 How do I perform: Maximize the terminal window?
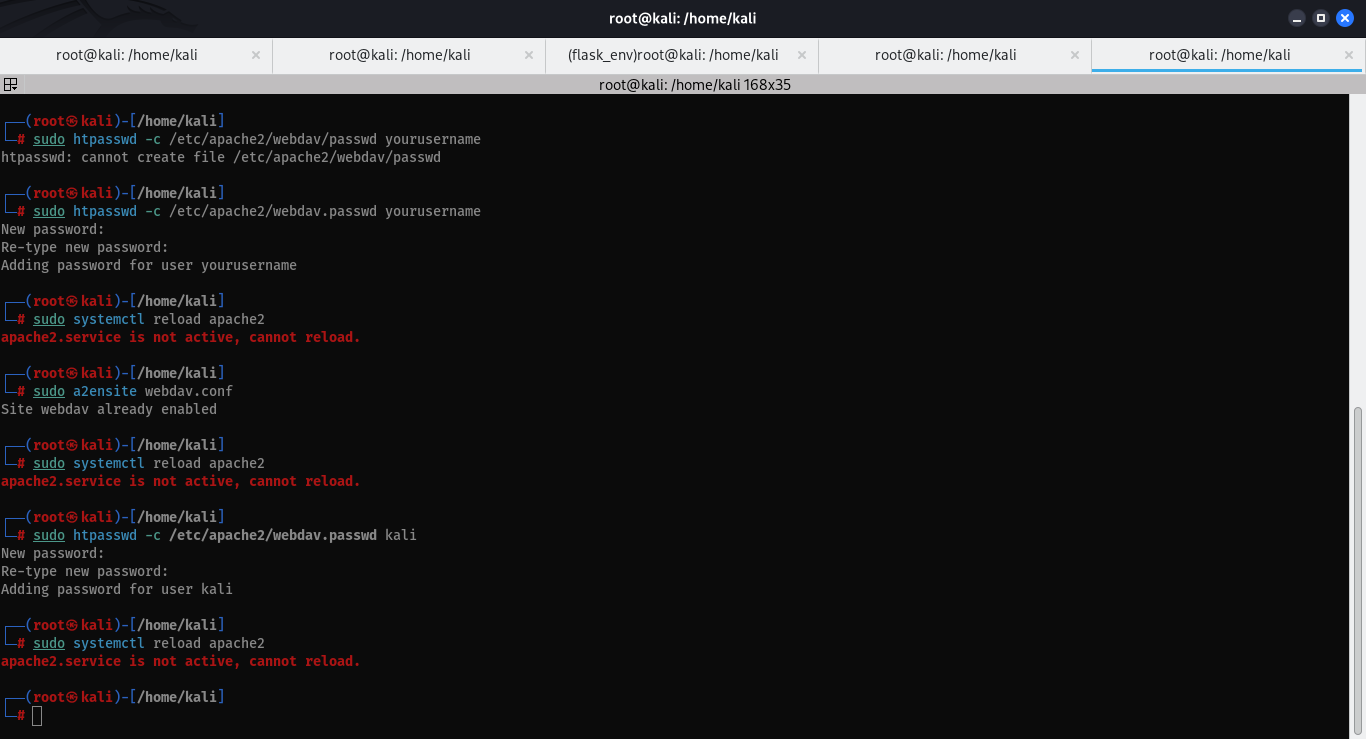pyautogui.click(x=1321, y=18)
